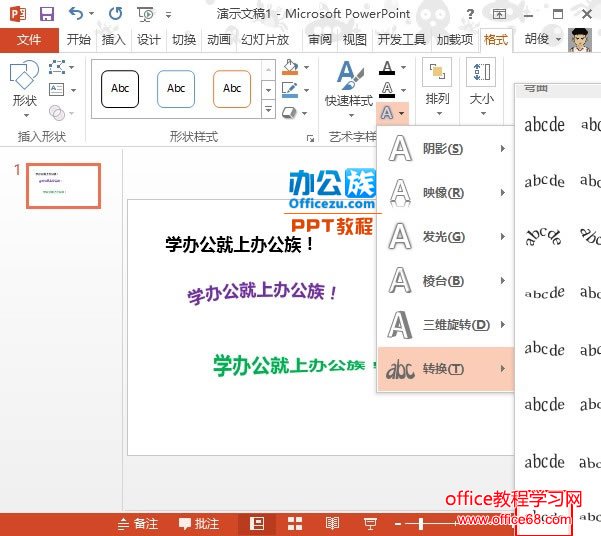Undo the last action

[x=76, y=14]
